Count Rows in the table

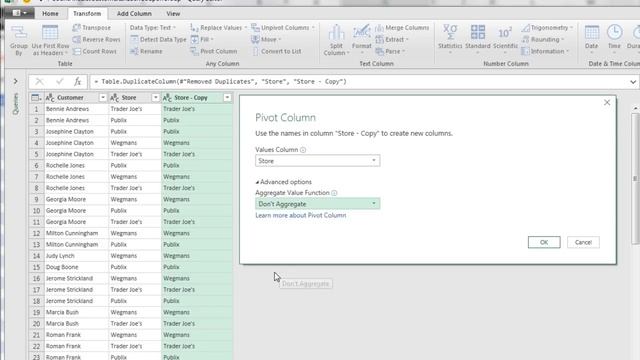click(x=95, y=51)
